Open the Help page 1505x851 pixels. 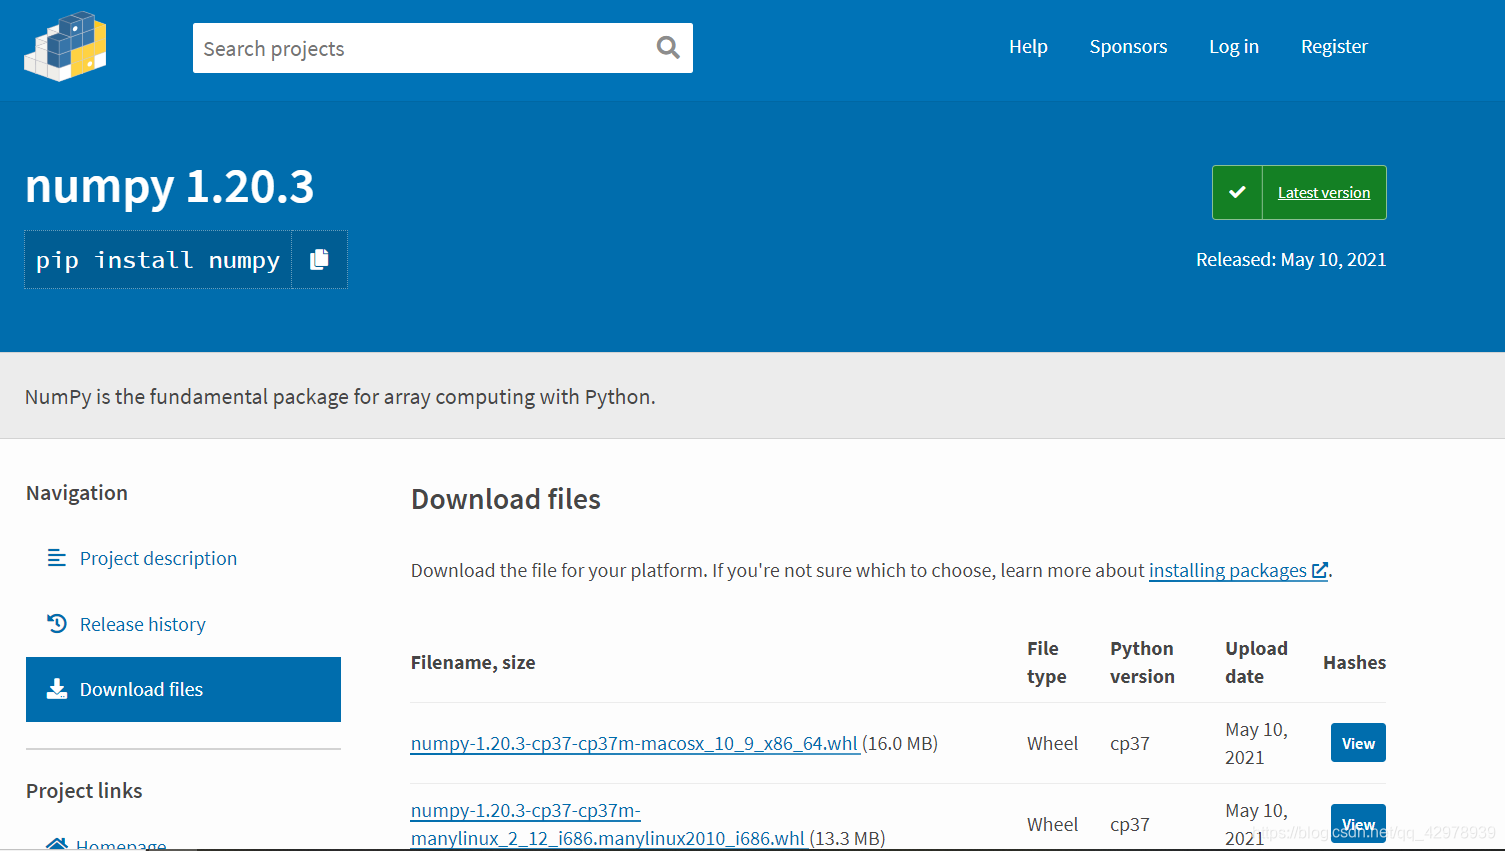(1028, 47)
